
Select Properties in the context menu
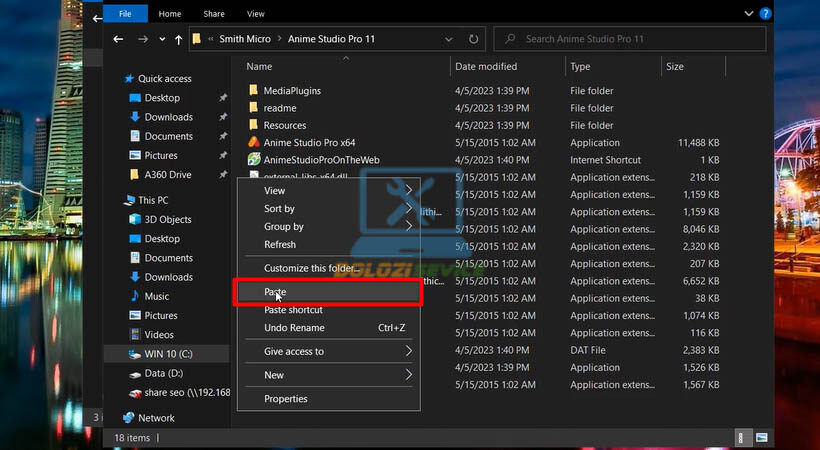tap(285, 399)
